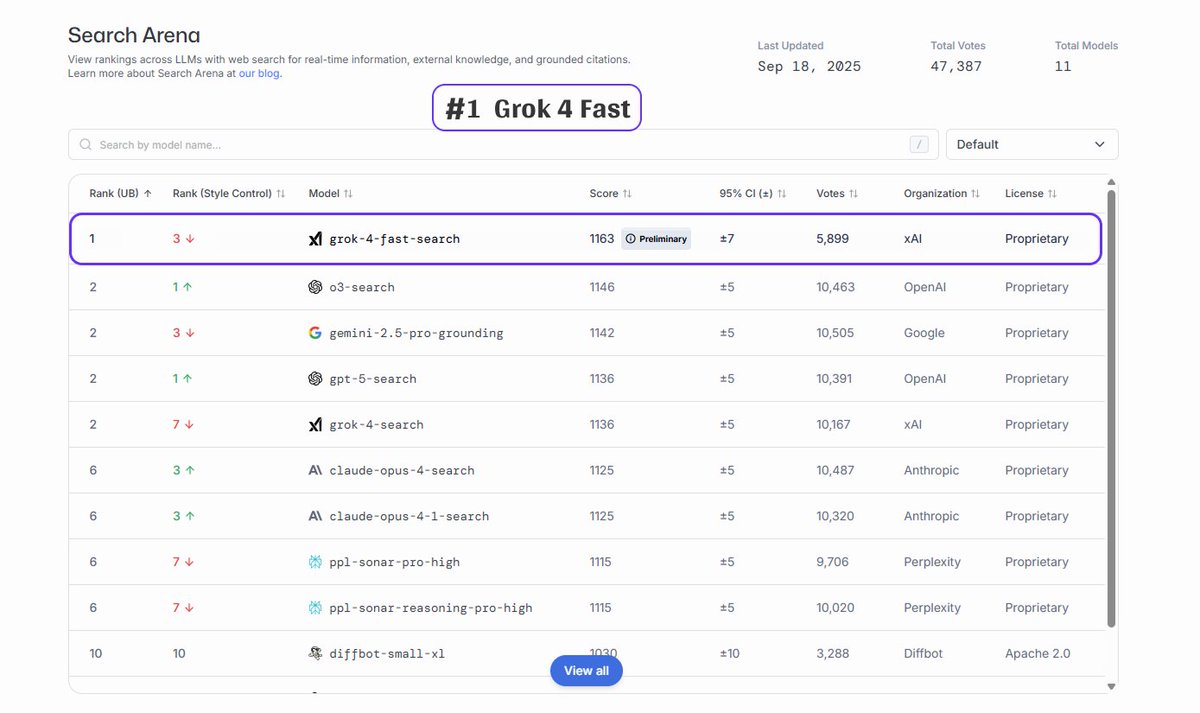Click the Total Models count 11

coord(1063,66)
